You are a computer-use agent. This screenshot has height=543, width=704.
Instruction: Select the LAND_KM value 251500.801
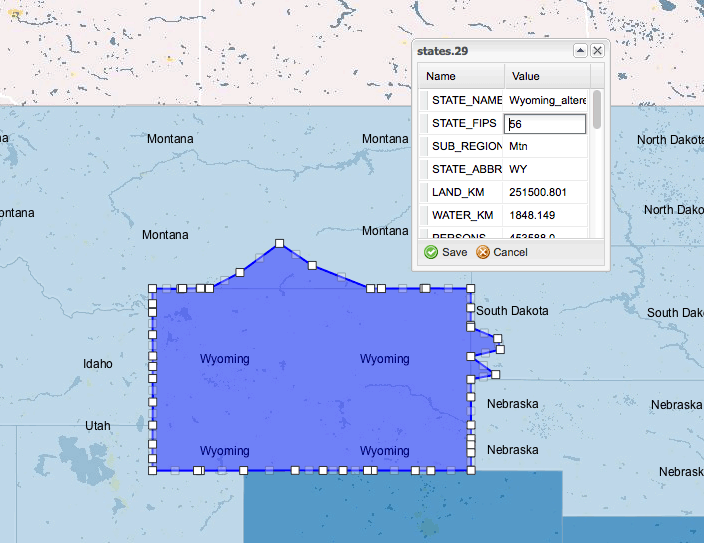[546, 192]
